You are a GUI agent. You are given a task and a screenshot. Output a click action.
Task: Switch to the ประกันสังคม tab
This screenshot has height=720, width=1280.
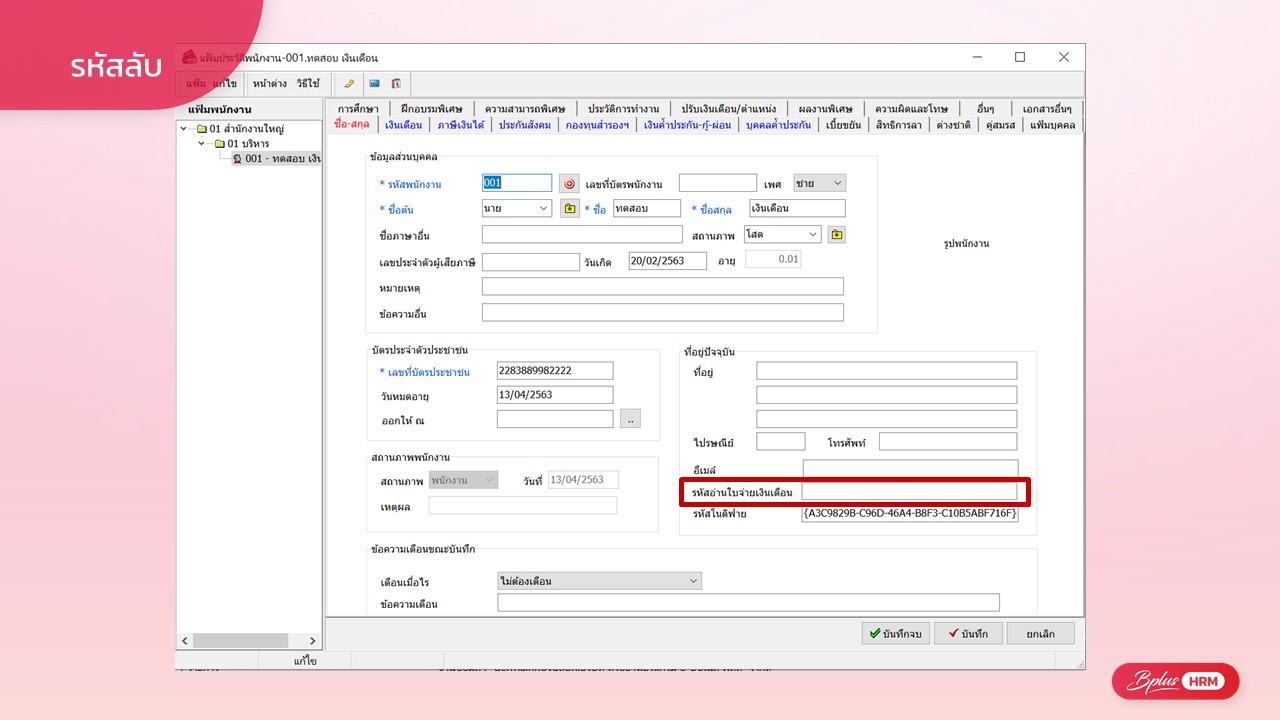point(525,125)
